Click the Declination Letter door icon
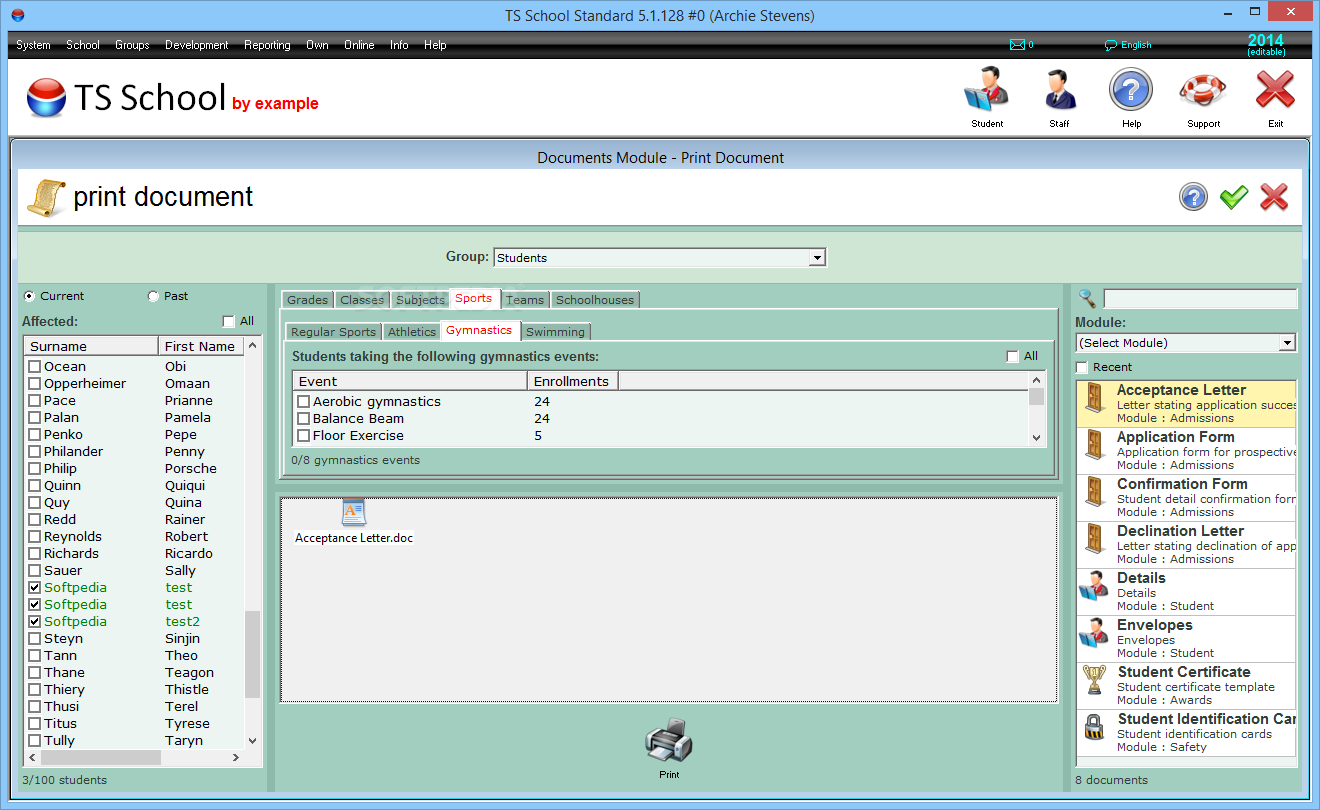Viewport: 1320px width, 810px height. pos(1095,538)
